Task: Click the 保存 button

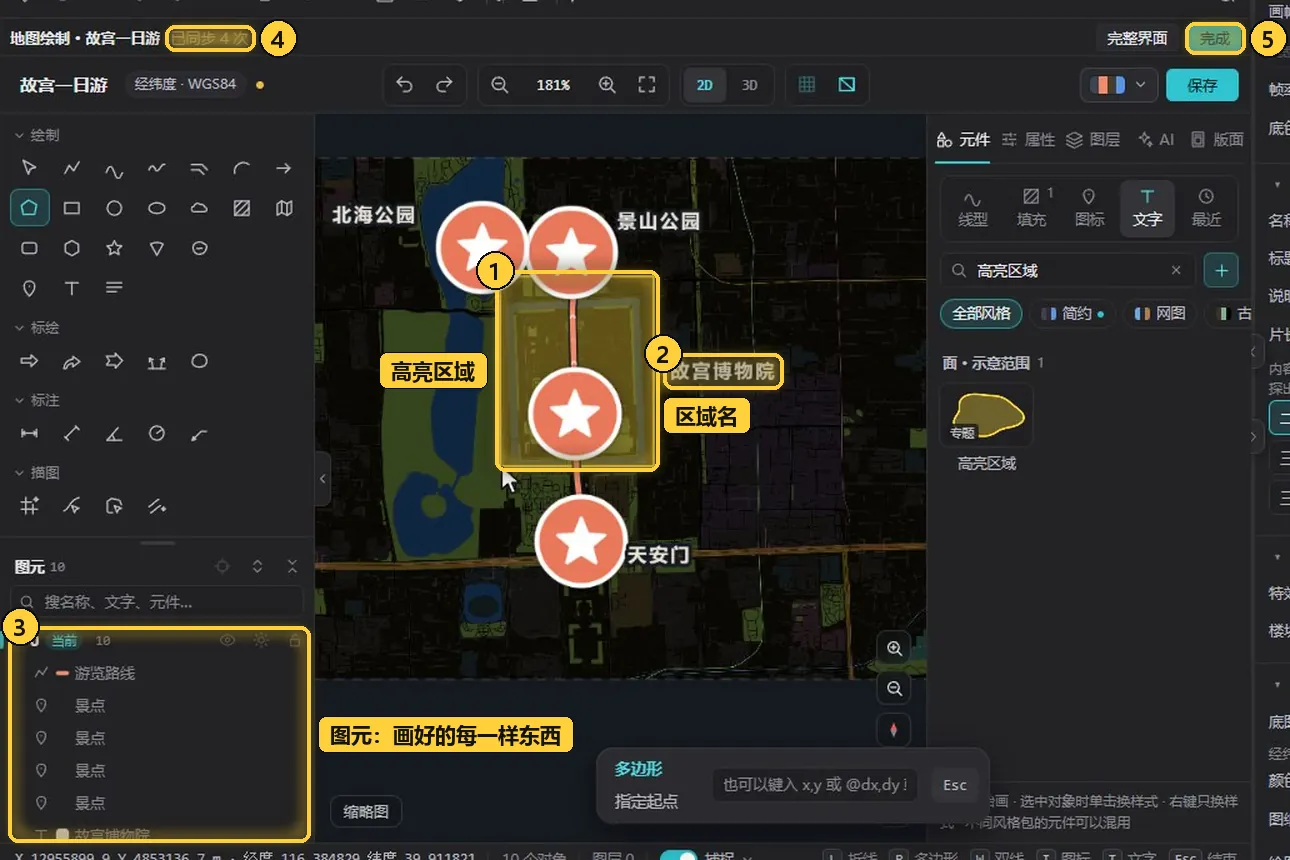Action: (1202, 85)
